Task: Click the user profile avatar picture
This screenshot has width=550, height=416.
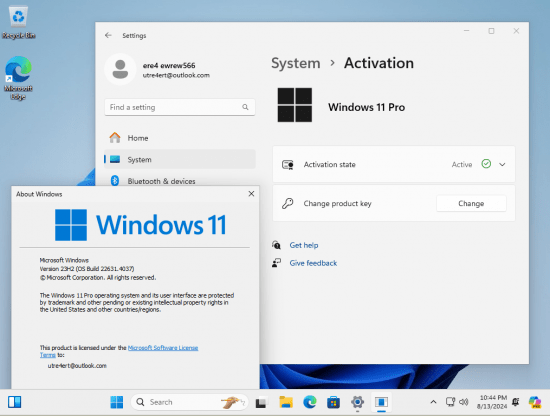Action: click(120, 69)
